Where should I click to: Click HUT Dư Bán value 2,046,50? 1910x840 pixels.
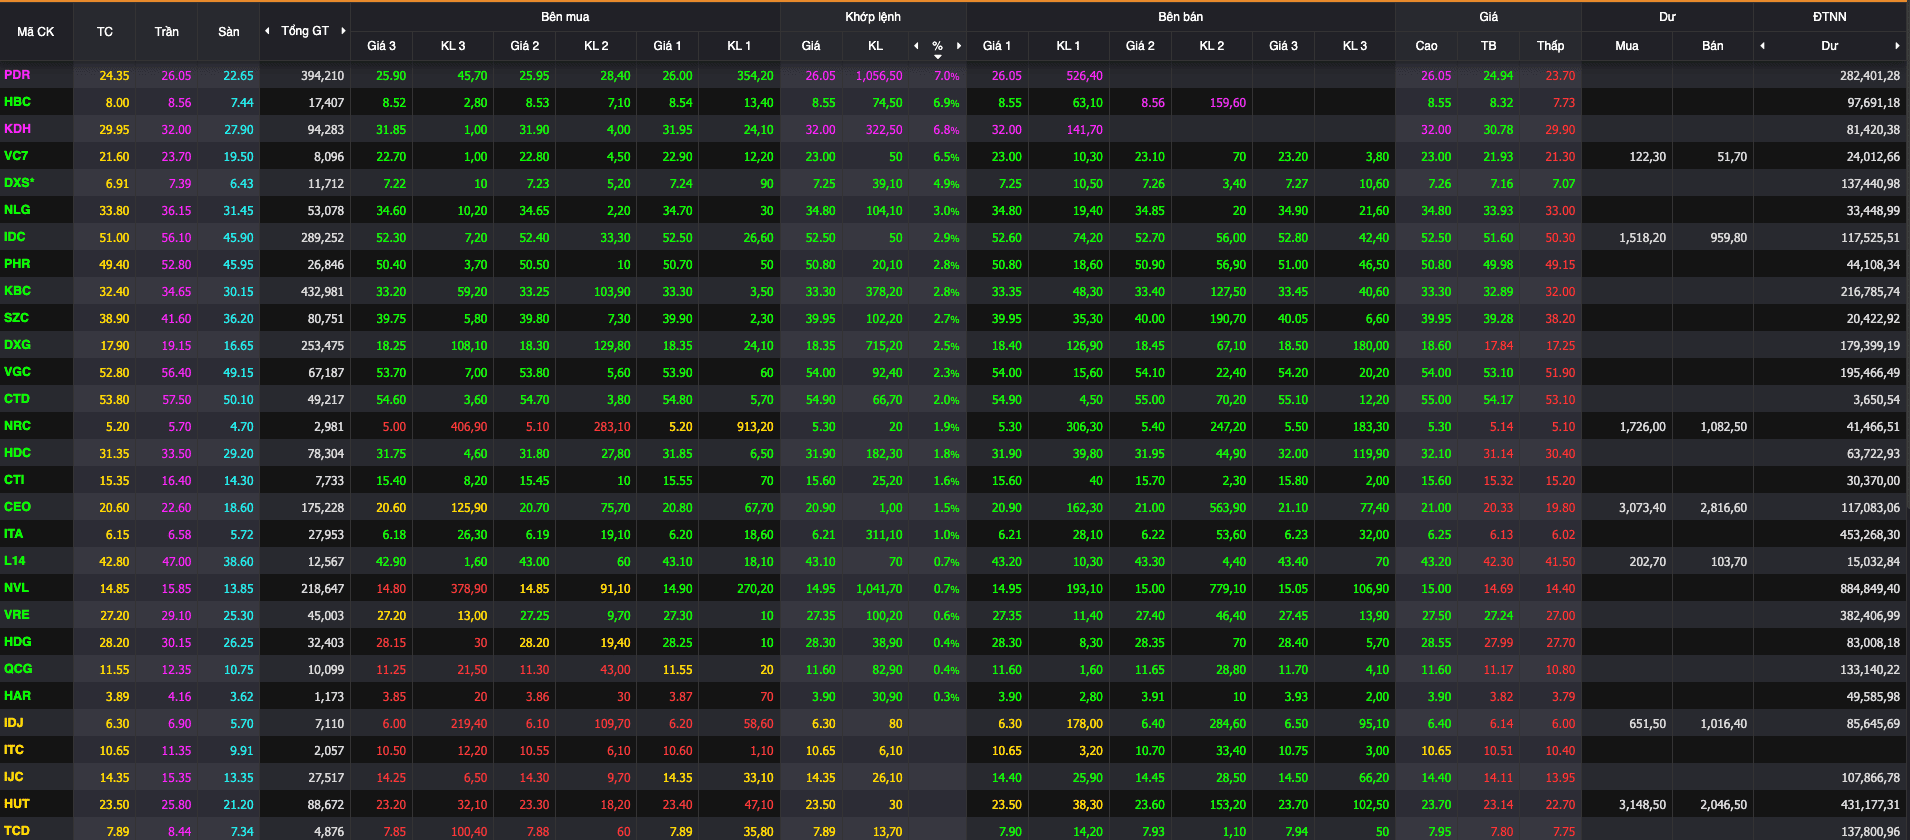[1723, 805]
